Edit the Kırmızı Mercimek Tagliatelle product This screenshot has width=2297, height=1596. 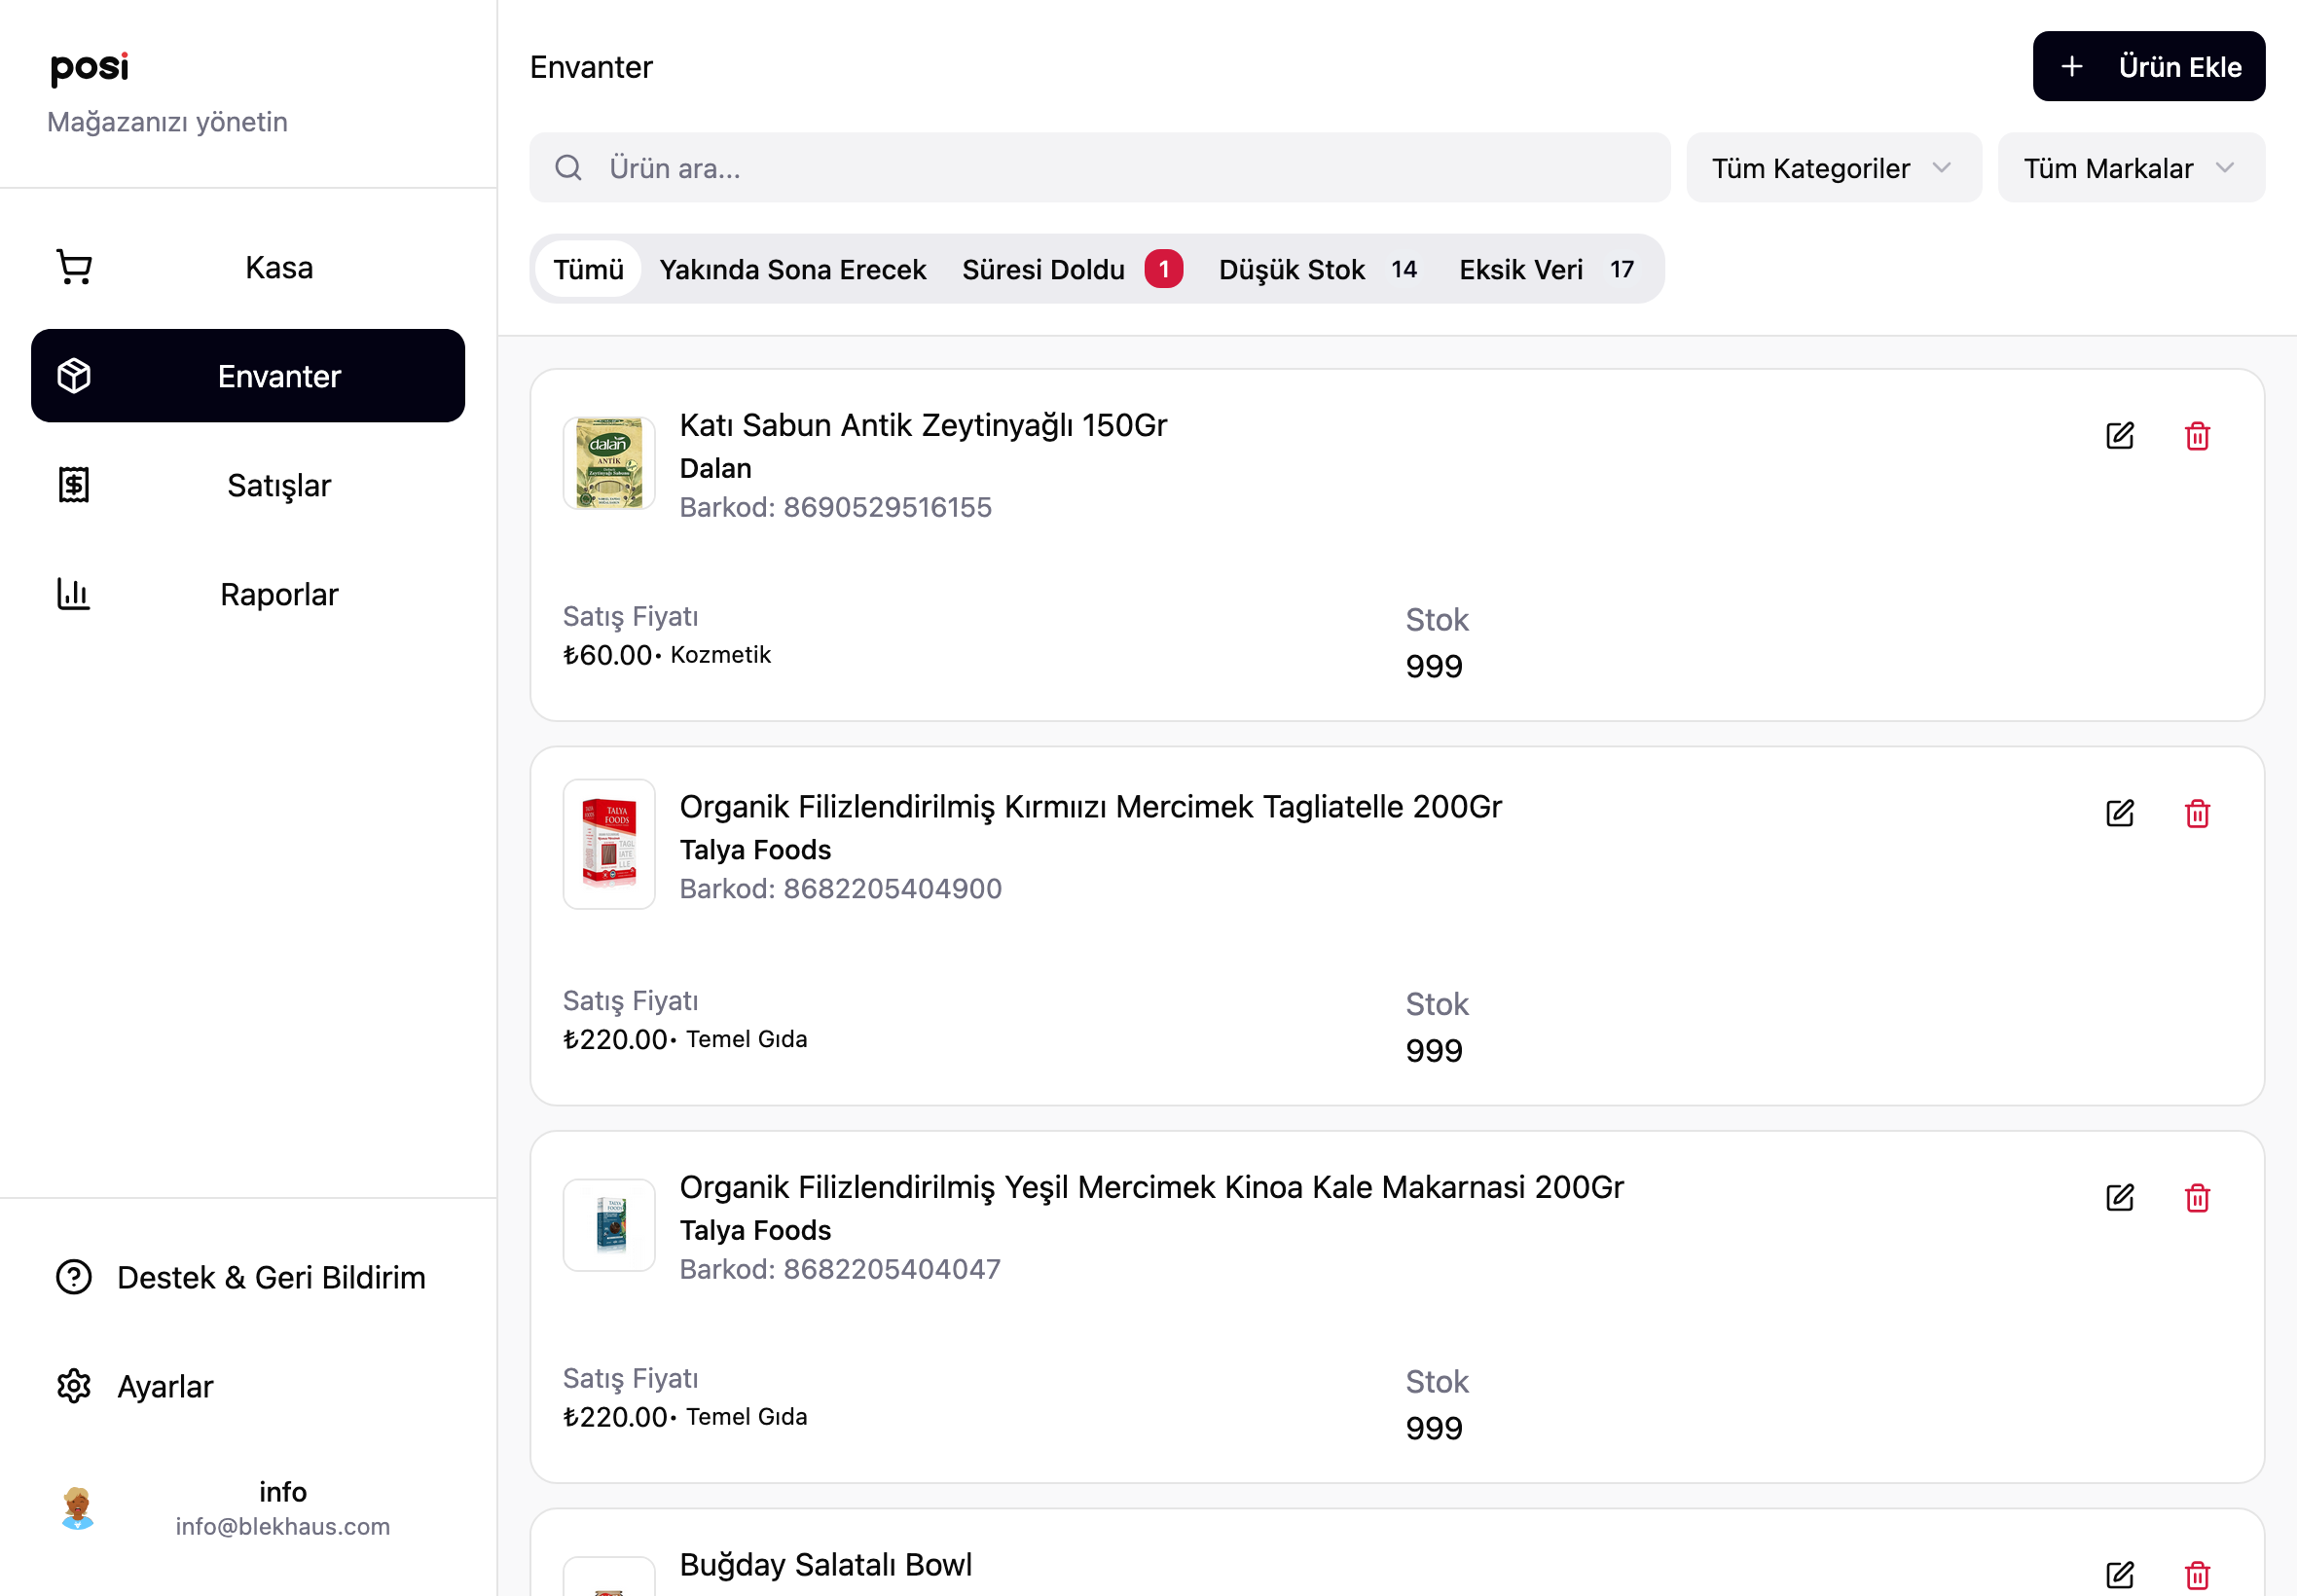(x=2120, y=813)
